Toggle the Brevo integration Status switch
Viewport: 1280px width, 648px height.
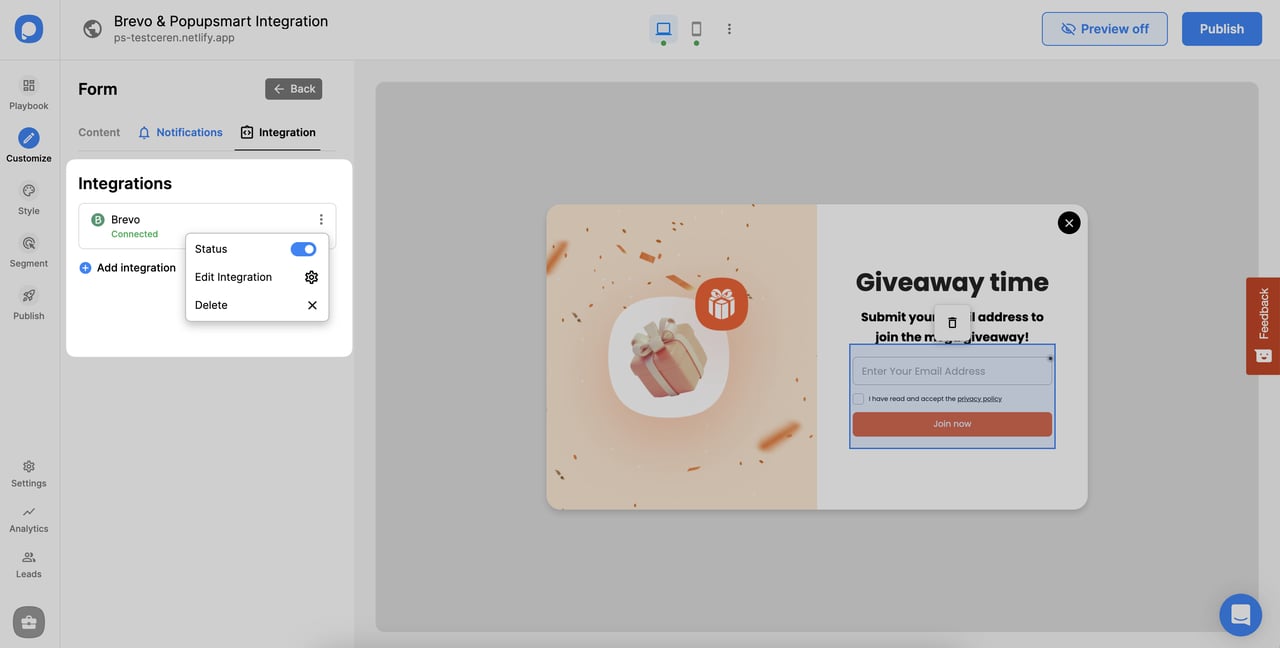click(x=303, y=249)
